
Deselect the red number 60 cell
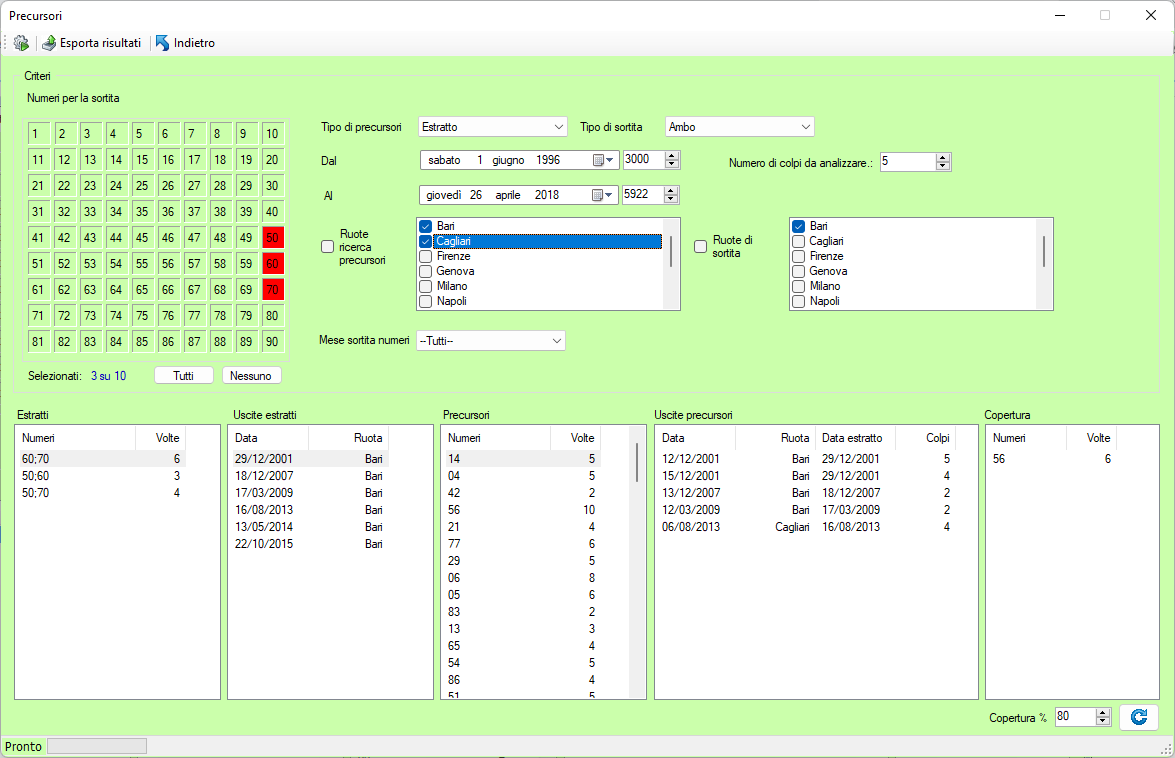pyautogui.click(x=273, y=264)
